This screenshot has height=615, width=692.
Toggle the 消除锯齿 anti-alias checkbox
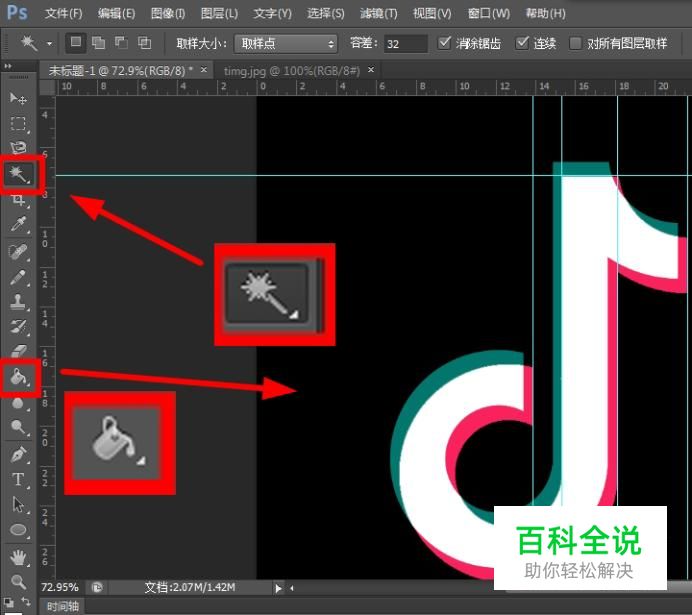point(444,43)
